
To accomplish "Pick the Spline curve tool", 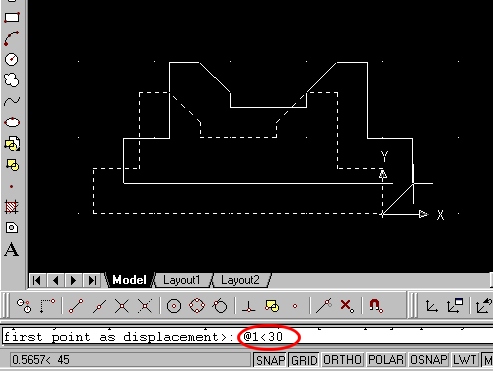I will click(12, 101).
